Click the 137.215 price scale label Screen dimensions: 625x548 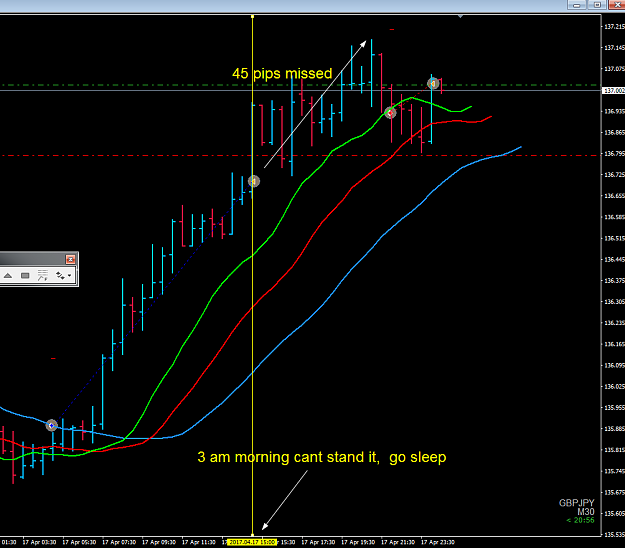(x=614, y=26)
